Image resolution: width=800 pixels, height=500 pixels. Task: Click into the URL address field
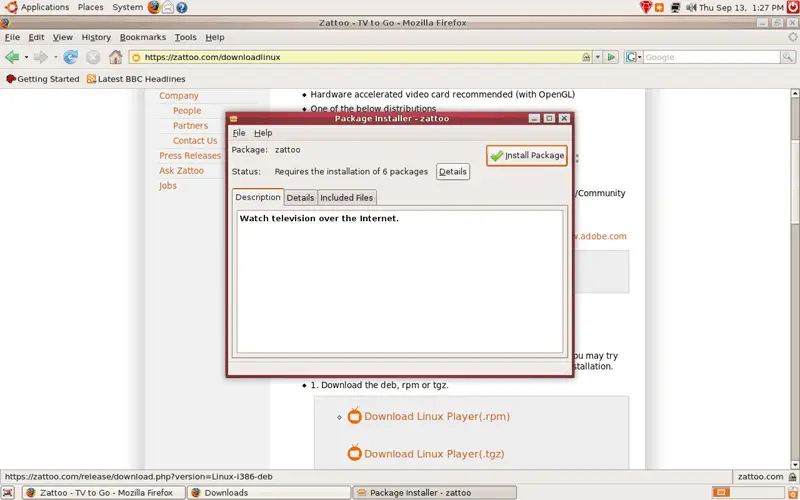[357, 57]
